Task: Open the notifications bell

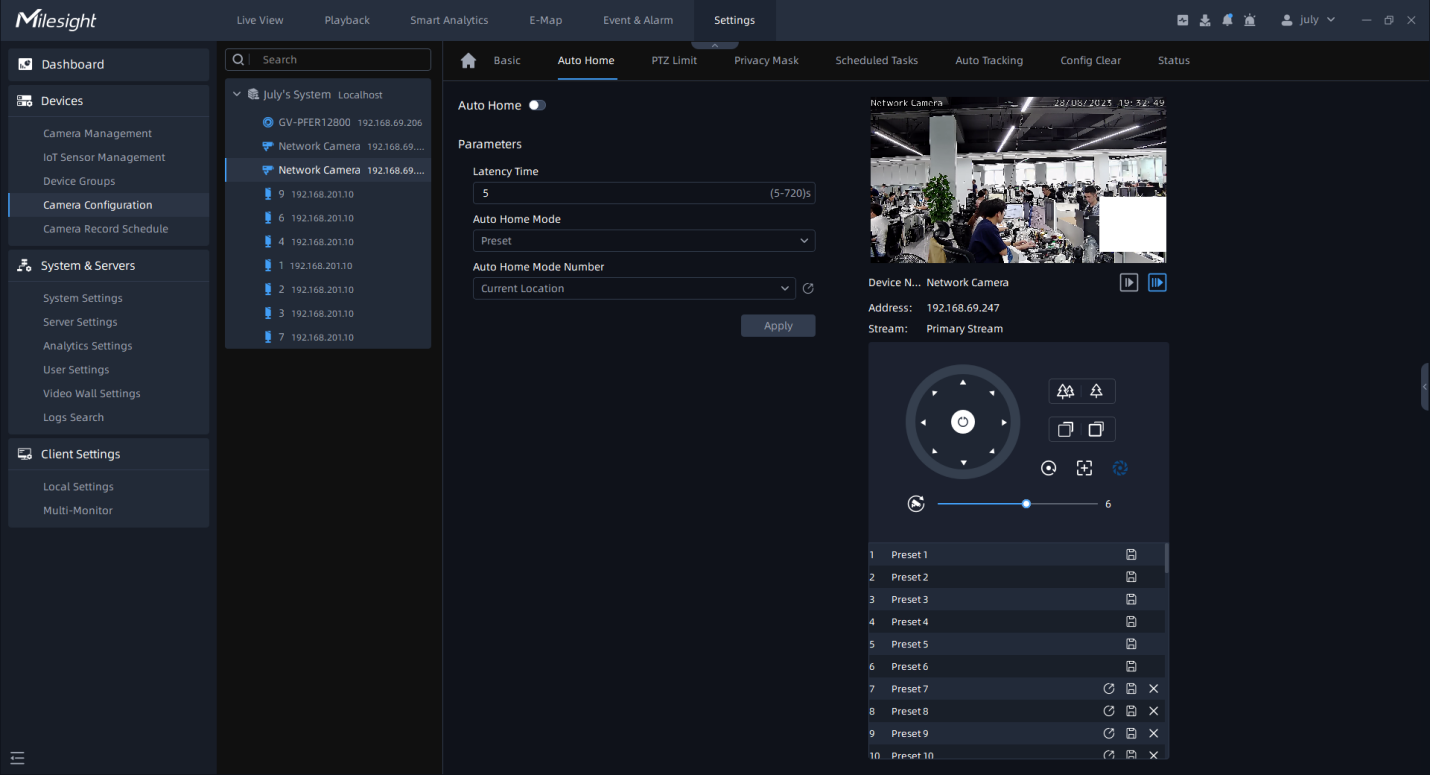Action: click(x=1227, y=20)
